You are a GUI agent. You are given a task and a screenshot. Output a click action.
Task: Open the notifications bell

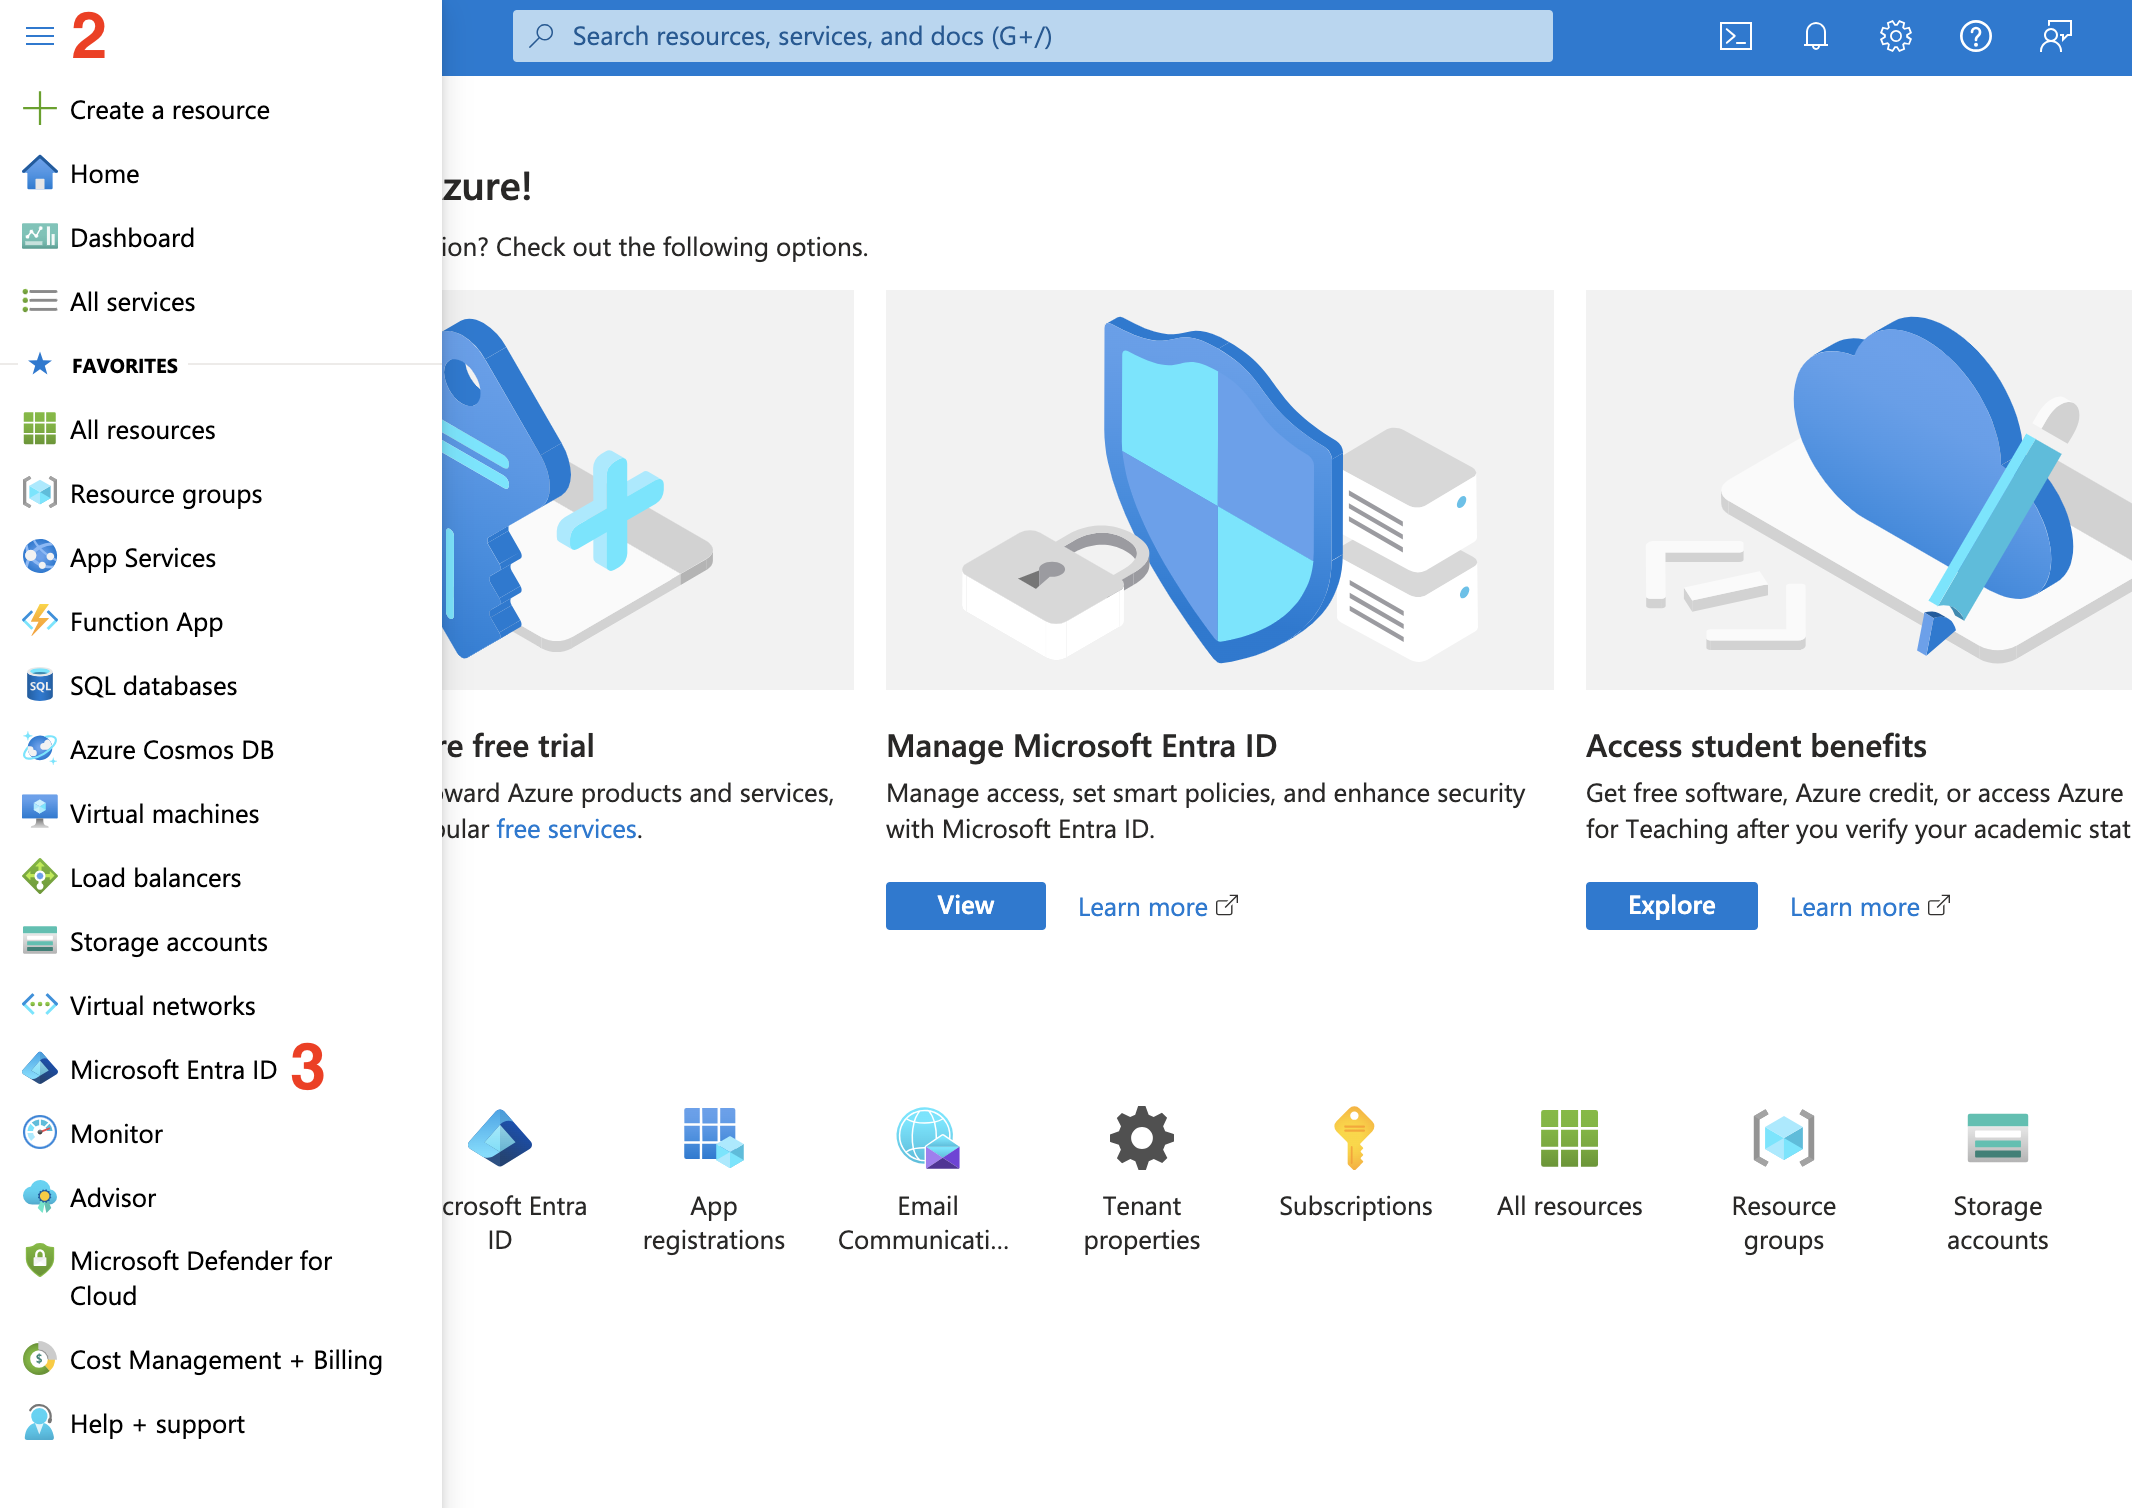coord(1815,37)
